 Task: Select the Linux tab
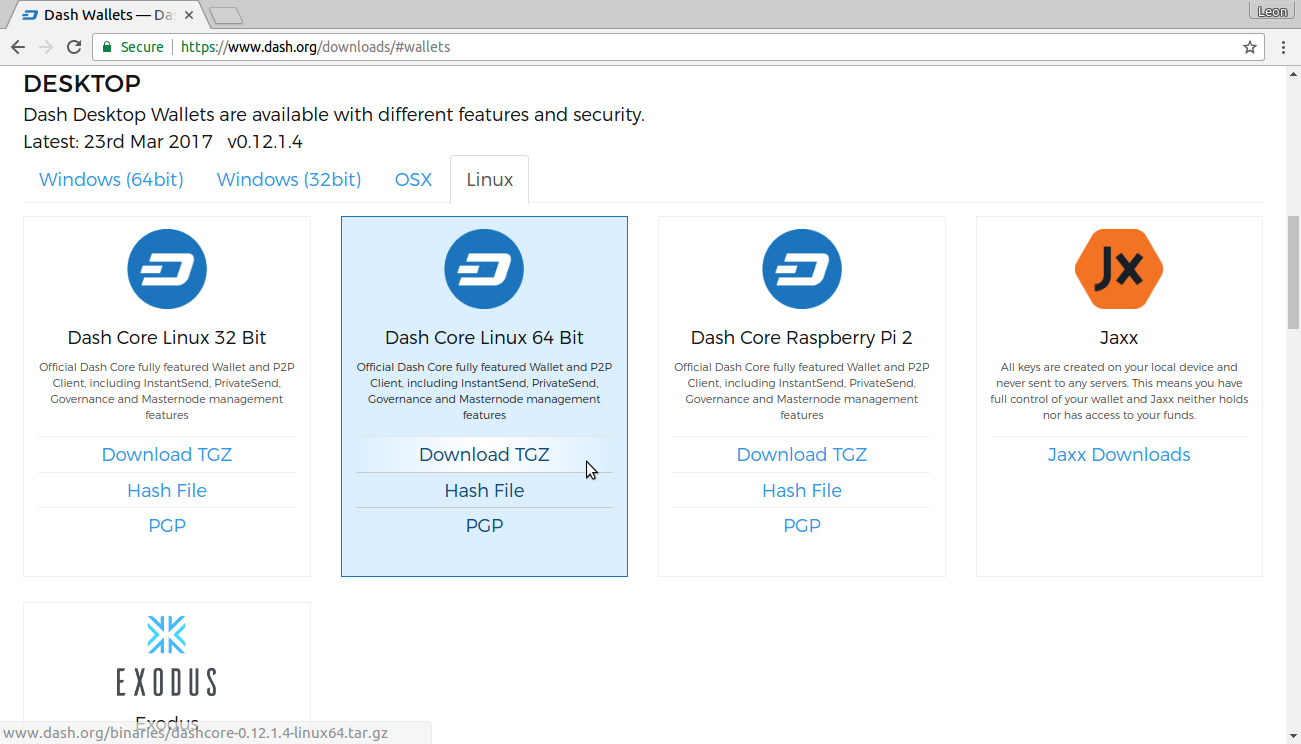tap(490, 180)
